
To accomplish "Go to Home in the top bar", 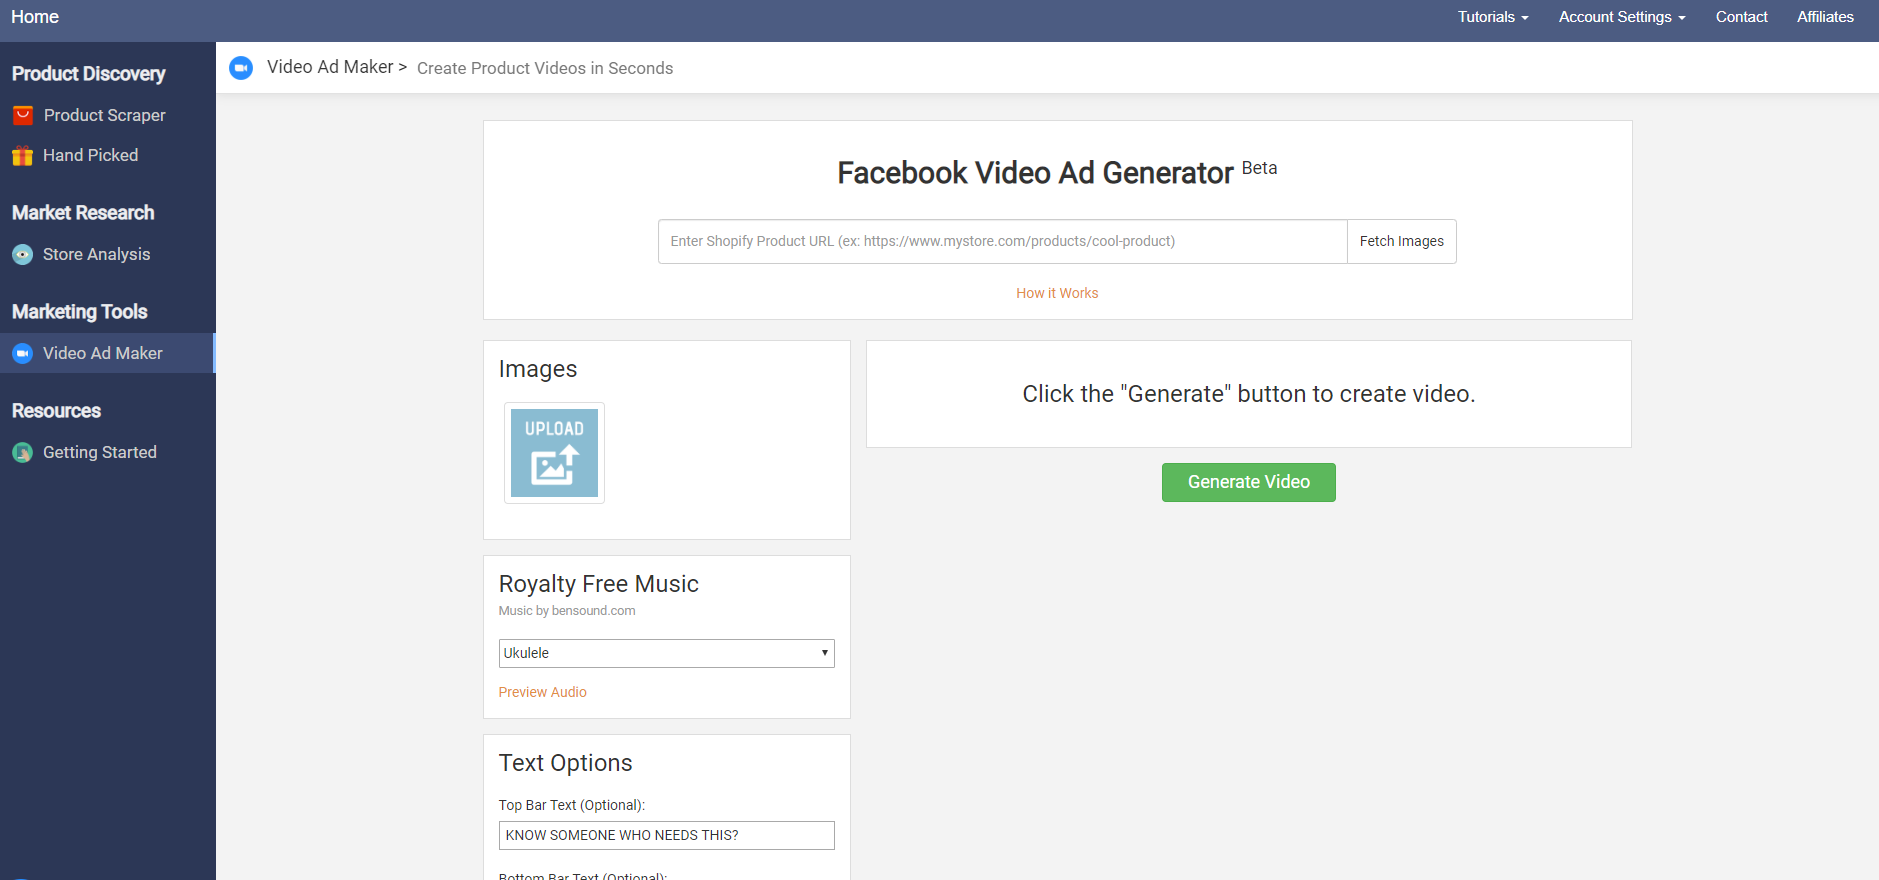I will pyautogui.click(x=35, y=17).
